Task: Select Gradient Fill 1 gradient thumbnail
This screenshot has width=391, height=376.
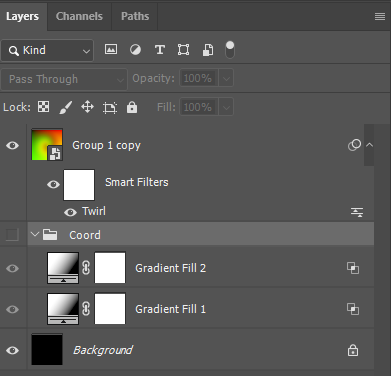Action: click(63, 309)
